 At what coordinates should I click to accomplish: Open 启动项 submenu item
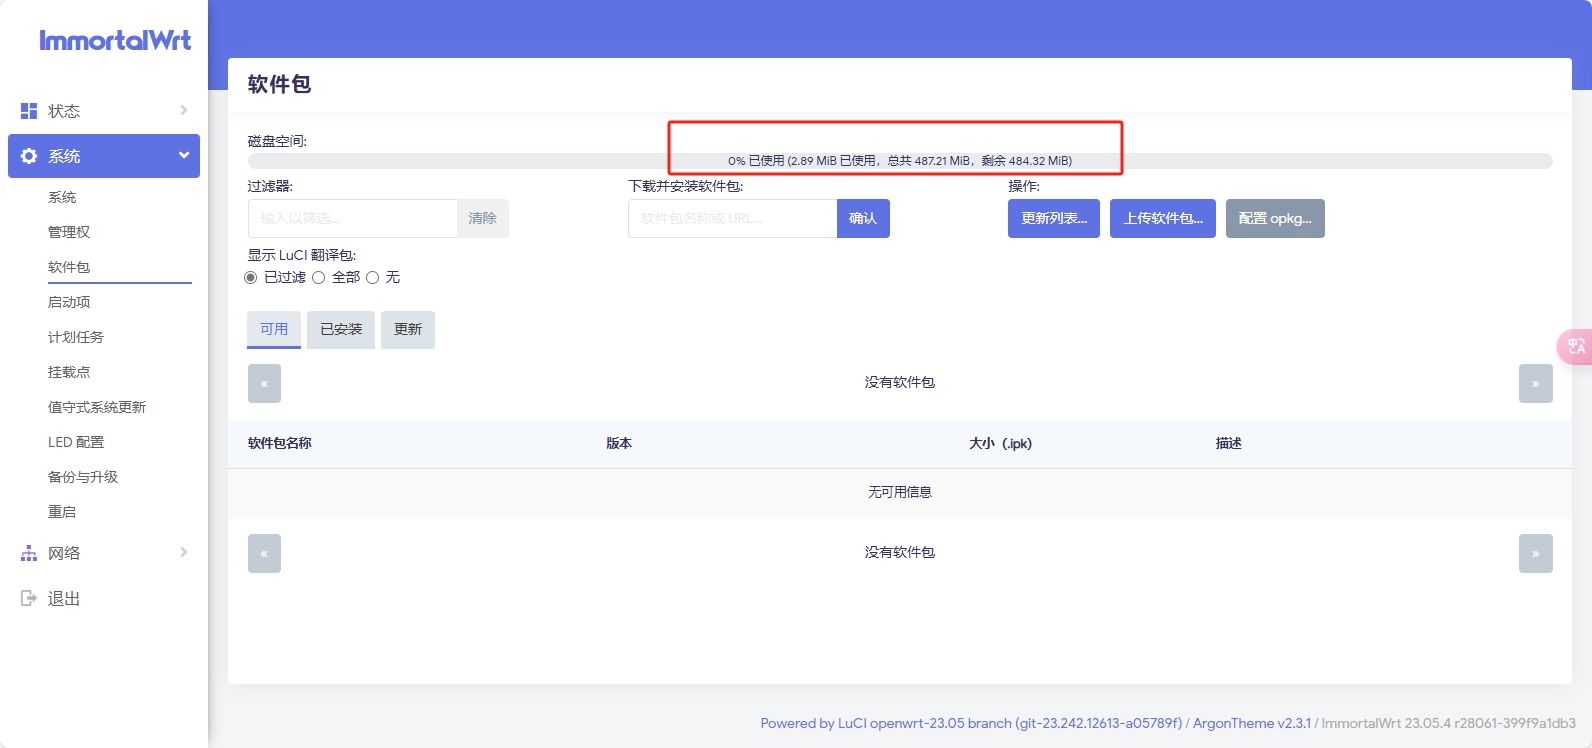[69, 302]
